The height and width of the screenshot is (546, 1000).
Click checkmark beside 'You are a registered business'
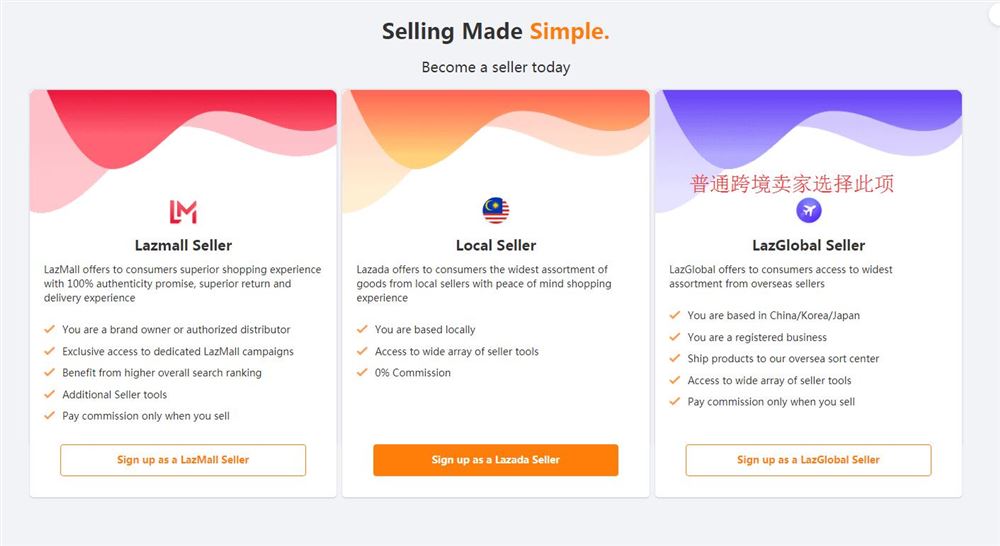[x=674, y=337]
